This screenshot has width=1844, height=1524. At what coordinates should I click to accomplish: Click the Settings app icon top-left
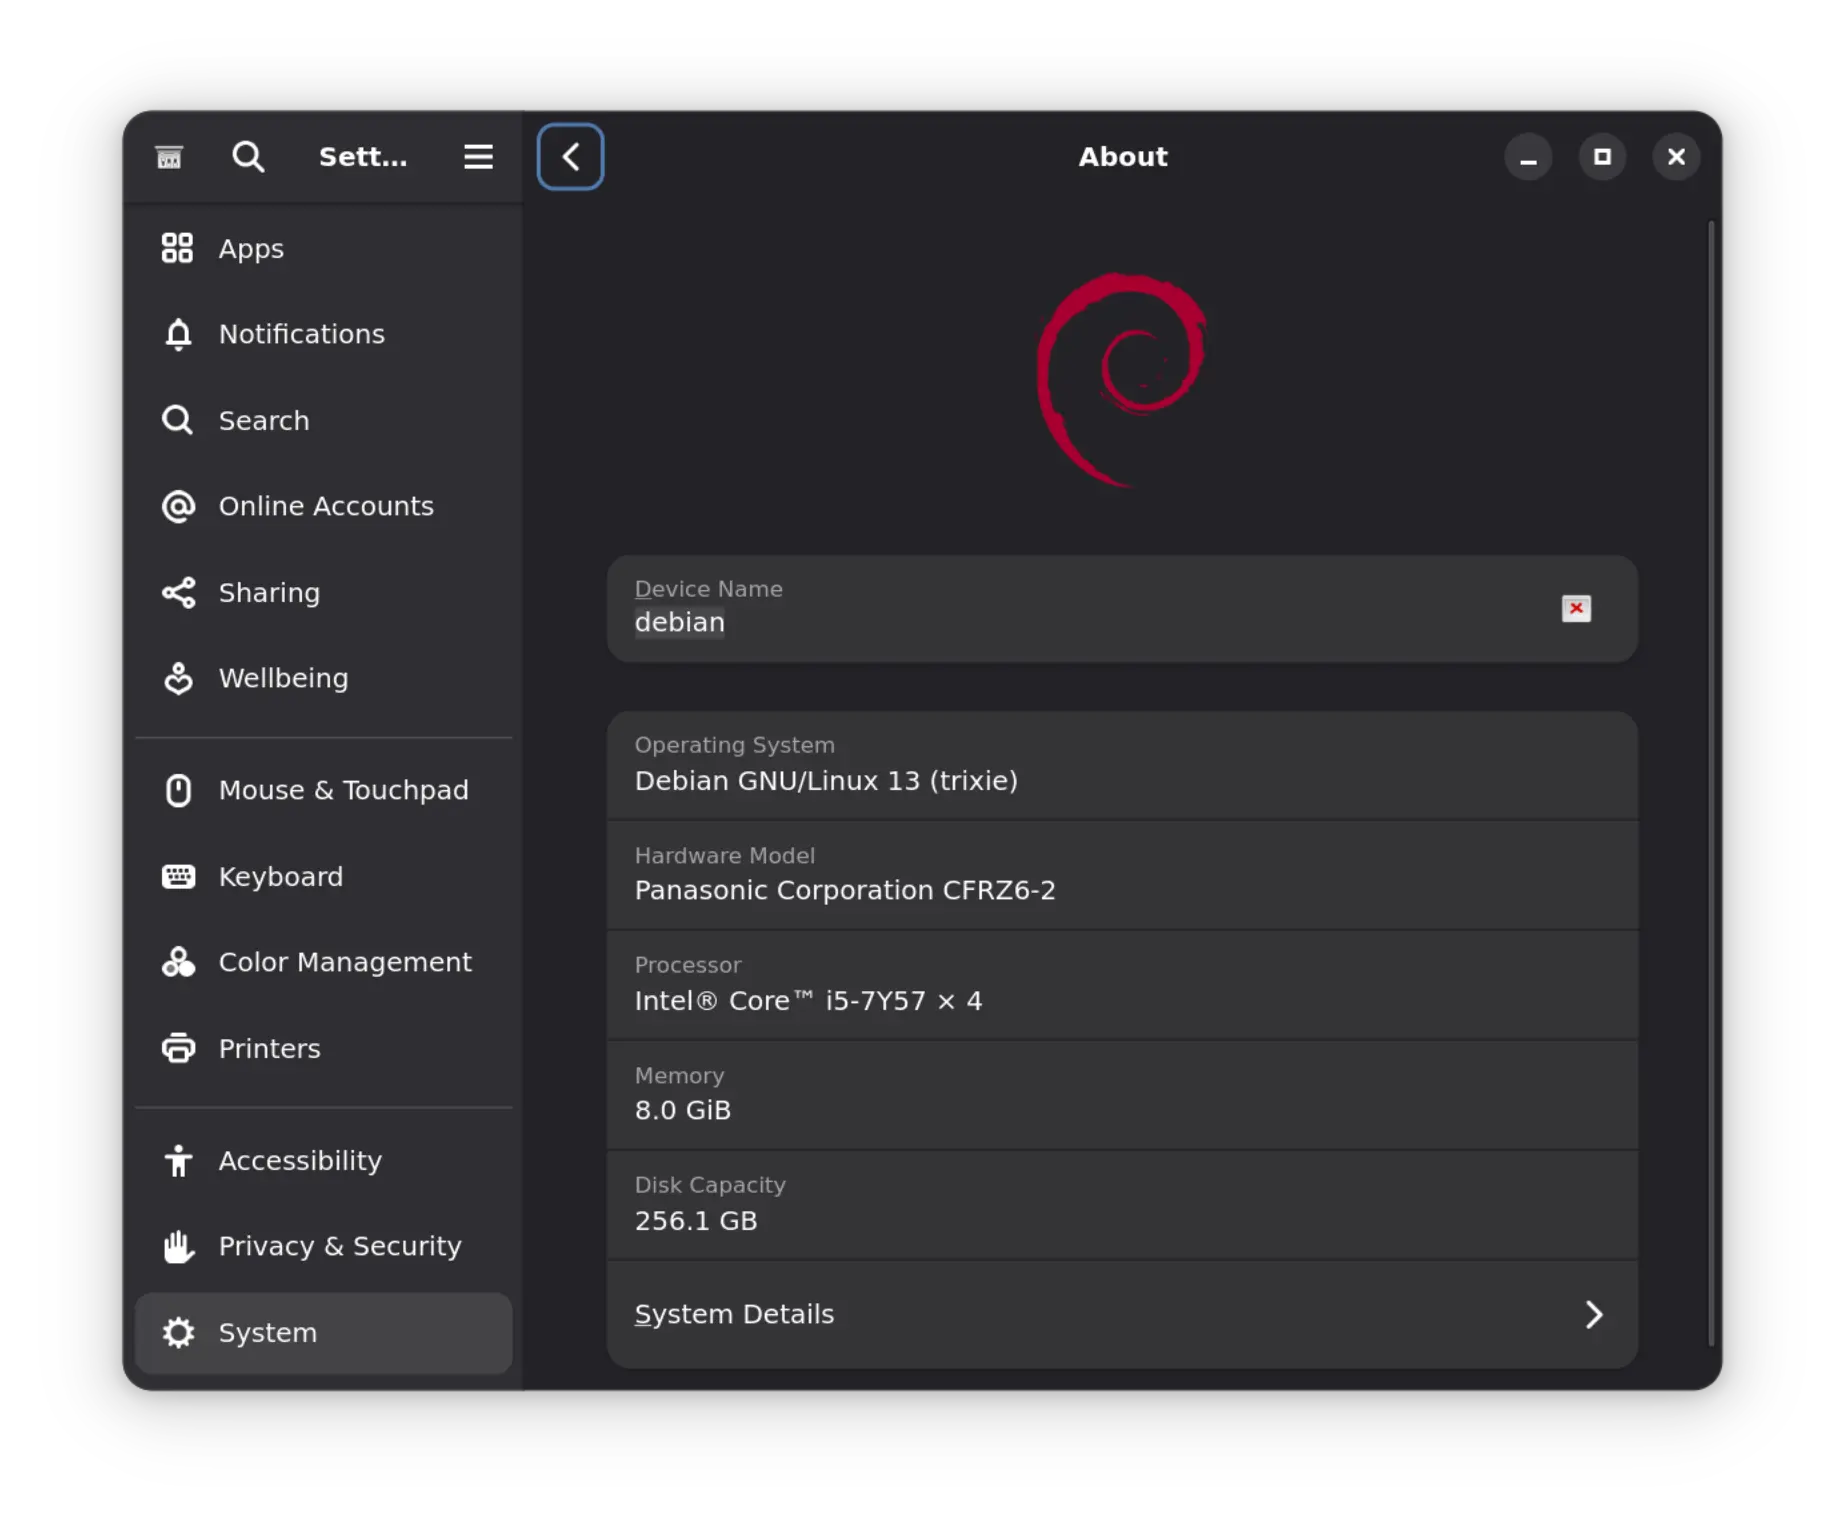click(169, 156)
